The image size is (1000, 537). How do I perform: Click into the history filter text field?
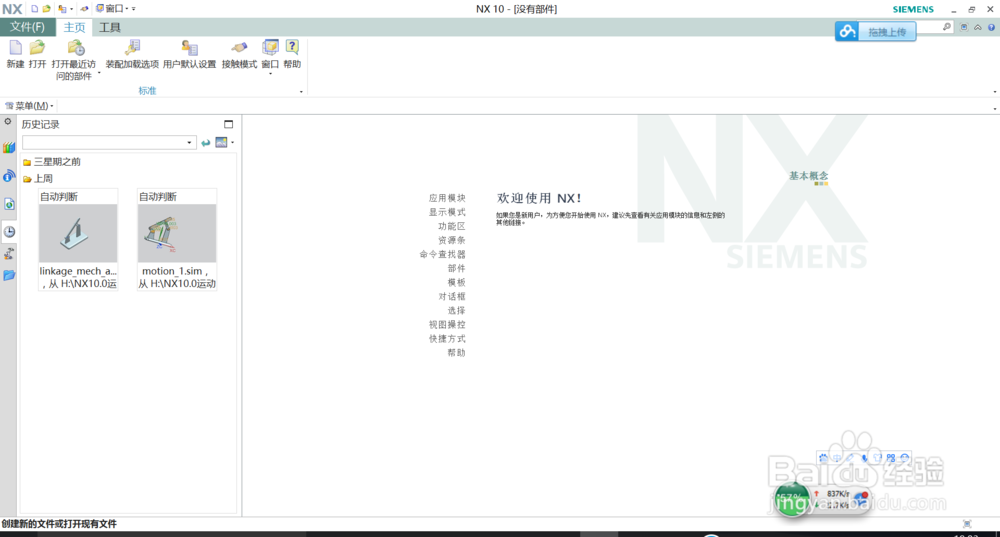(103, 143)
